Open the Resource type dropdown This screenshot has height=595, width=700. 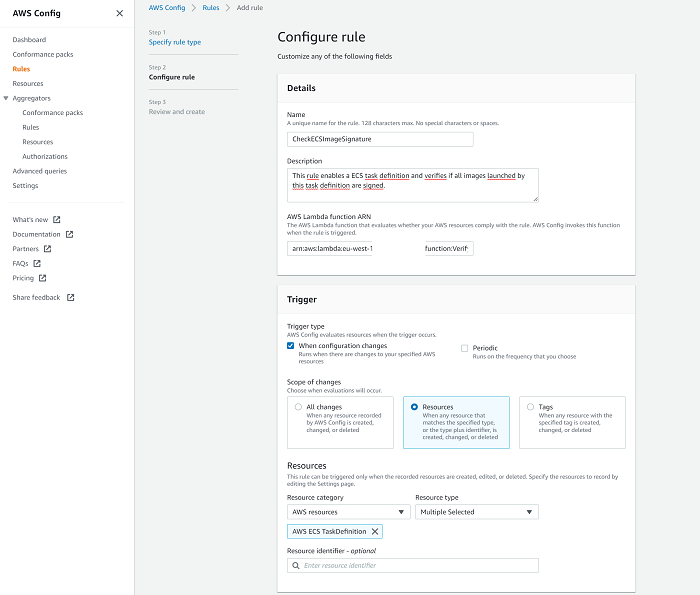477,512
